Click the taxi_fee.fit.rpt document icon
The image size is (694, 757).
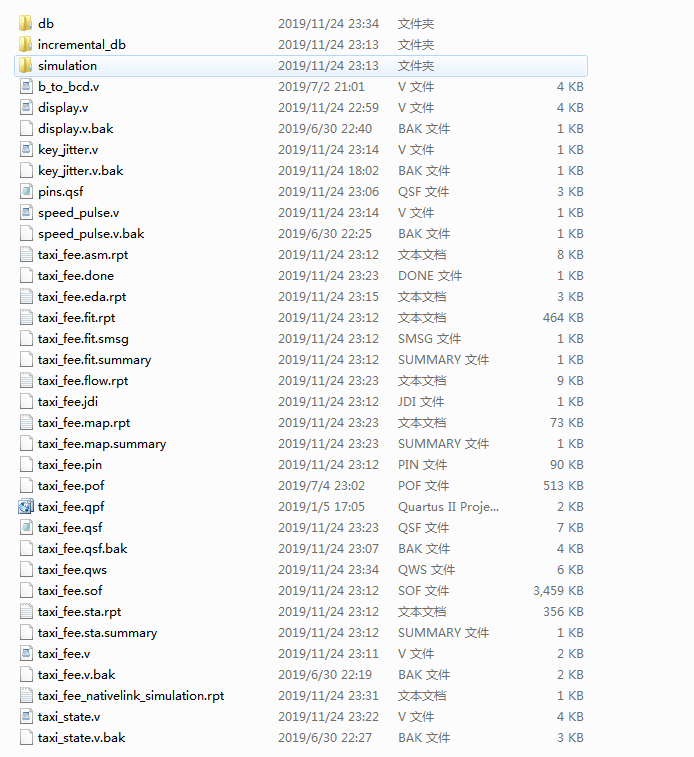point(26,317)
